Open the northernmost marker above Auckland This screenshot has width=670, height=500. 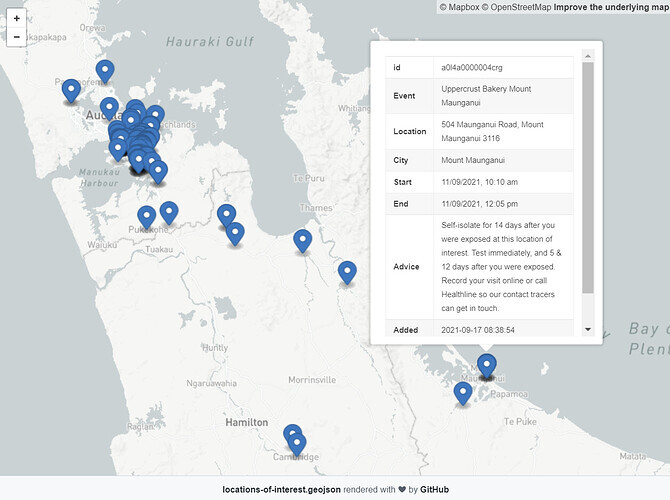(x=105, y=71)
